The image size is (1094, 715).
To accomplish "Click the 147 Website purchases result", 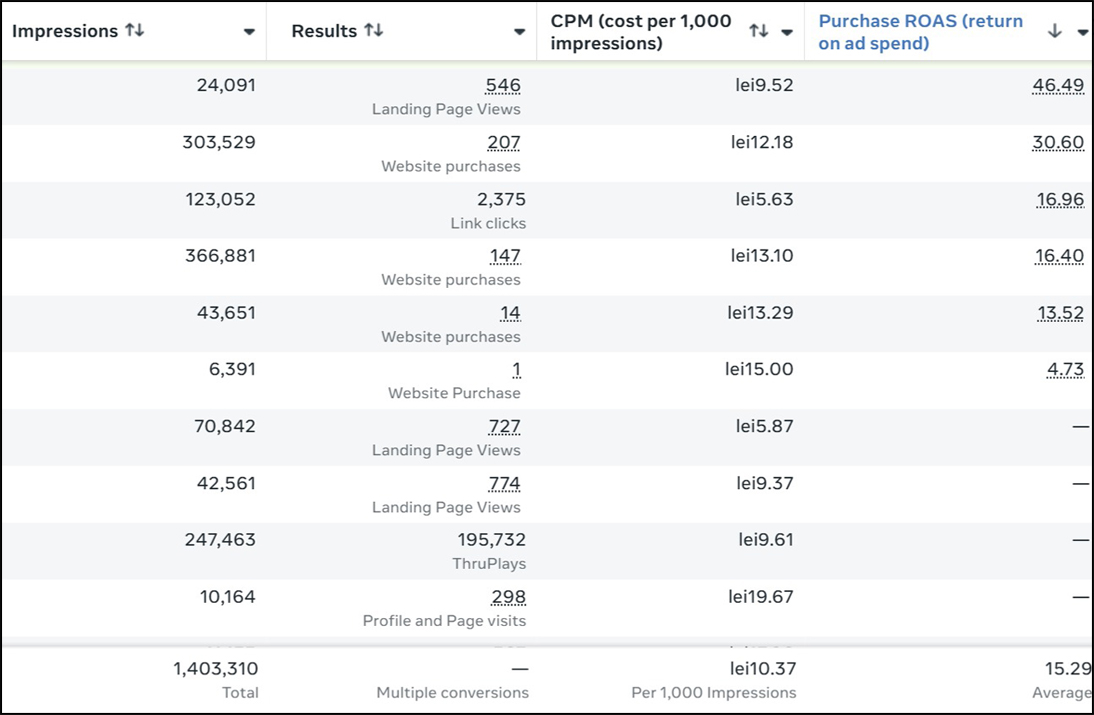I will click(x=505, y=256).
